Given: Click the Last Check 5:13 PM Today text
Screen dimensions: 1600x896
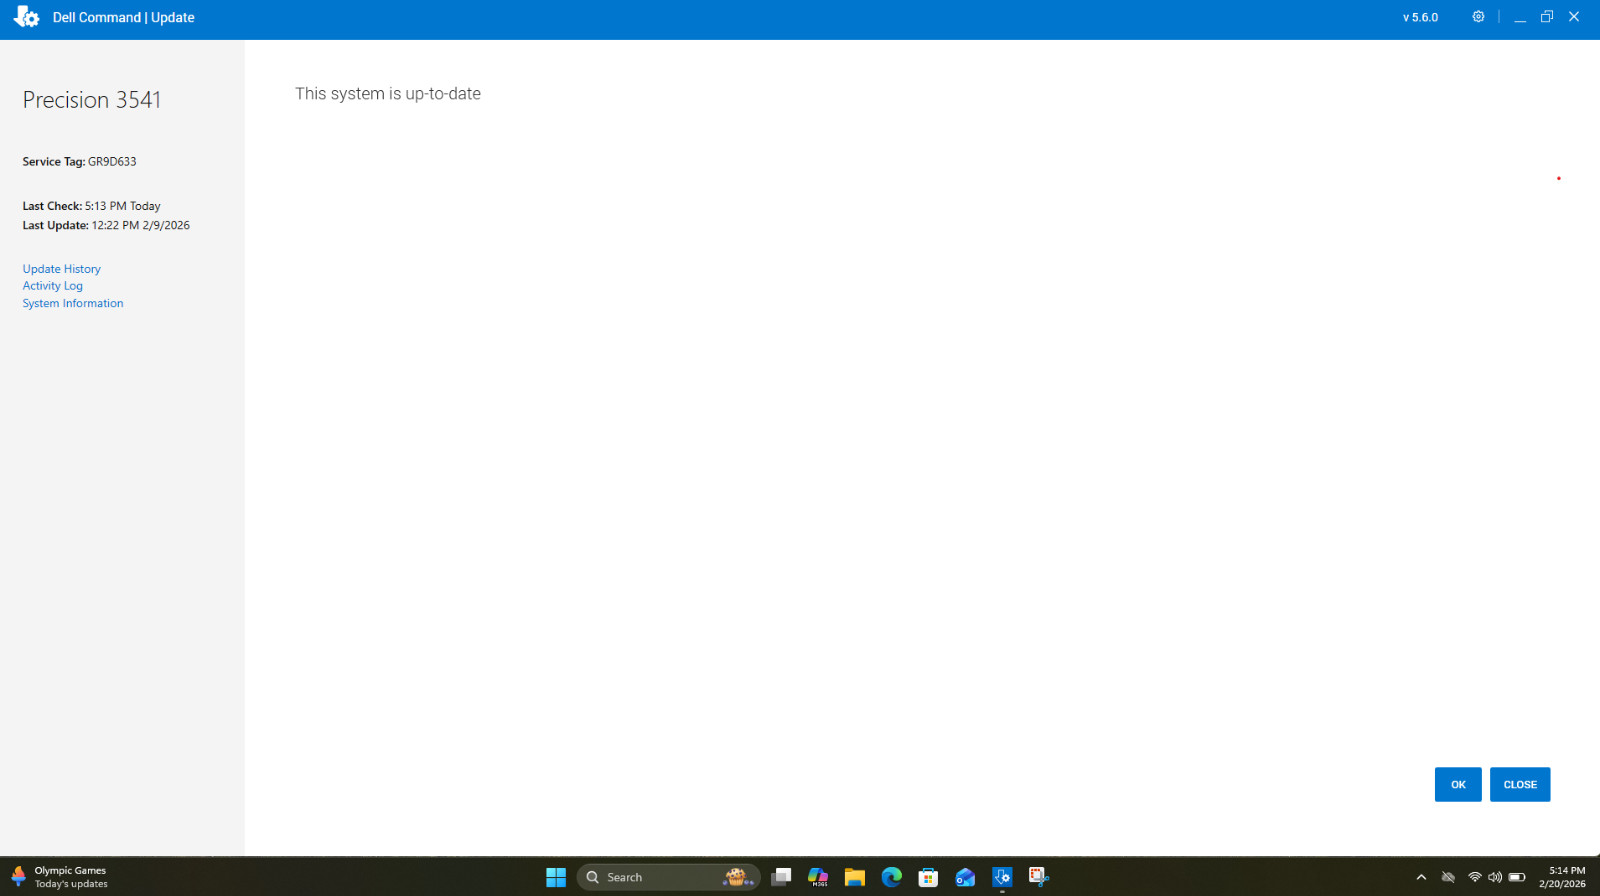Looking at the screenshot, I should point(92,206).
